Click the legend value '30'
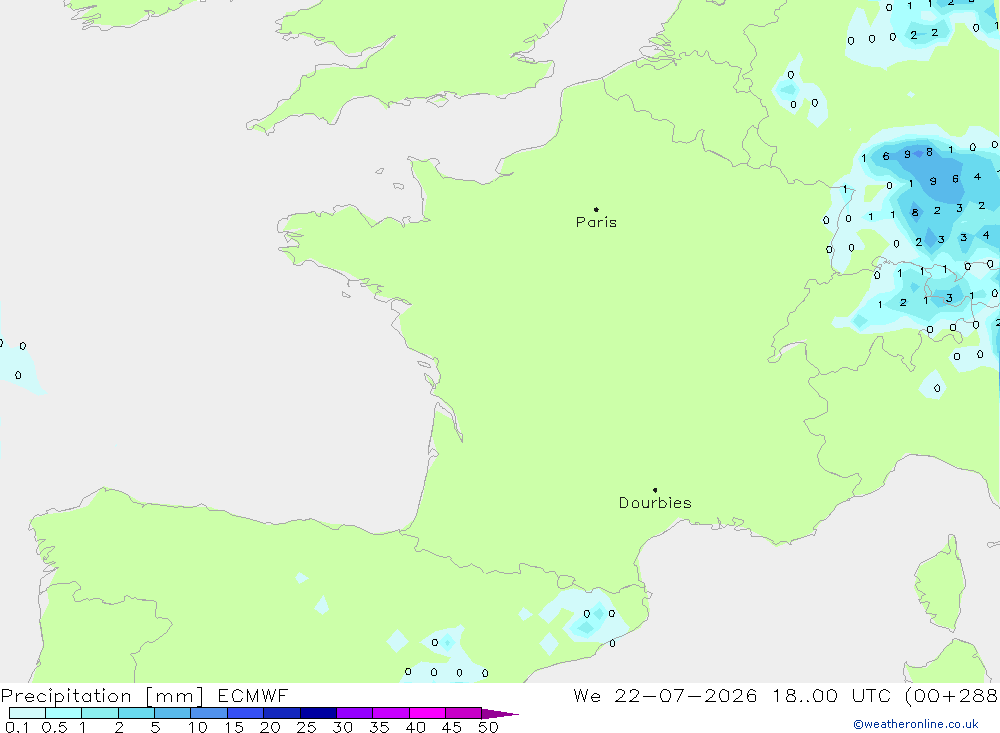 pos(342,727)
